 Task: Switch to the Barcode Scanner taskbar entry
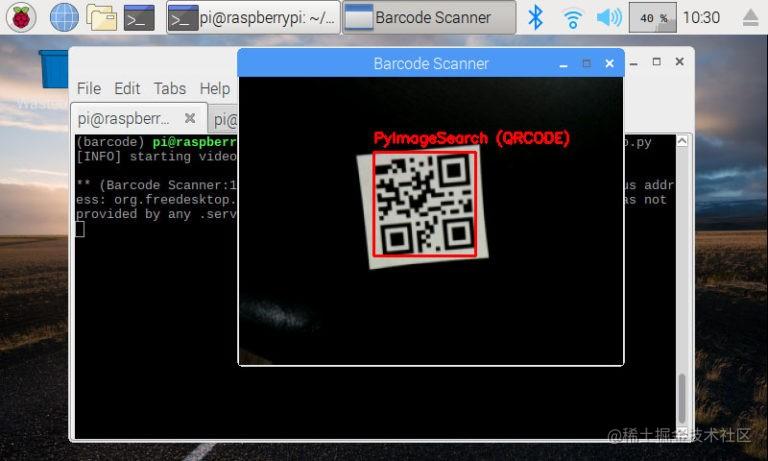(x=429, y=18)
